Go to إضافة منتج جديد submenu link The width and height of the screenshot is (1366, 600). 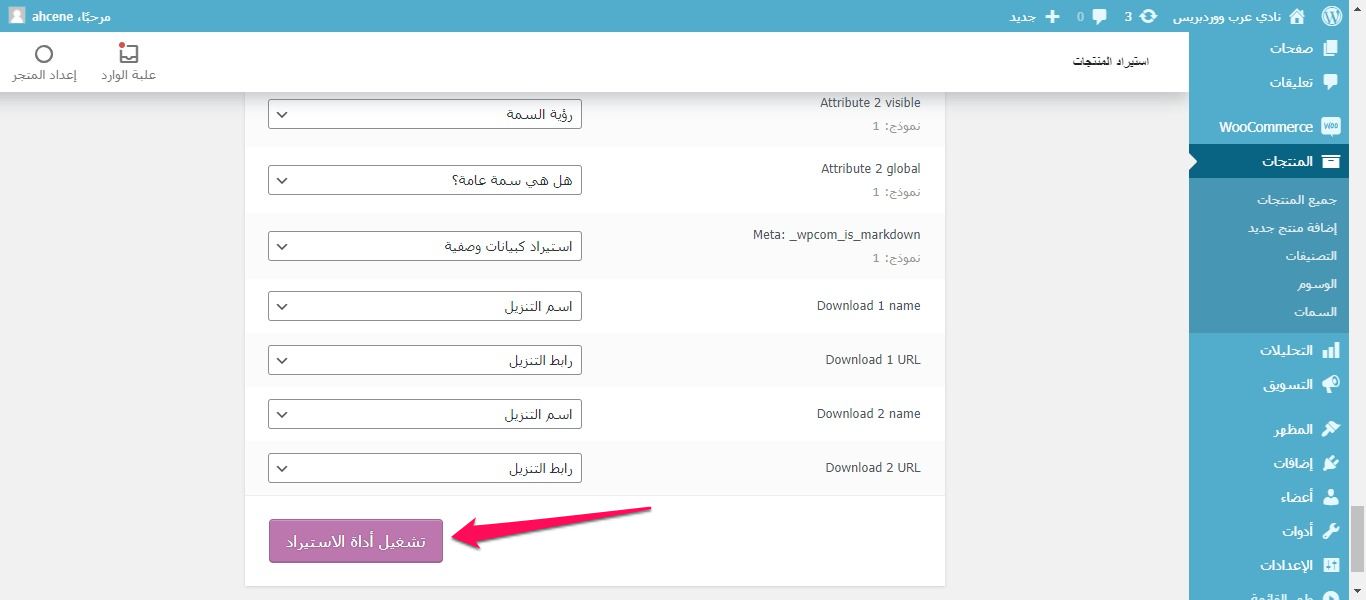pos(1292,228)
